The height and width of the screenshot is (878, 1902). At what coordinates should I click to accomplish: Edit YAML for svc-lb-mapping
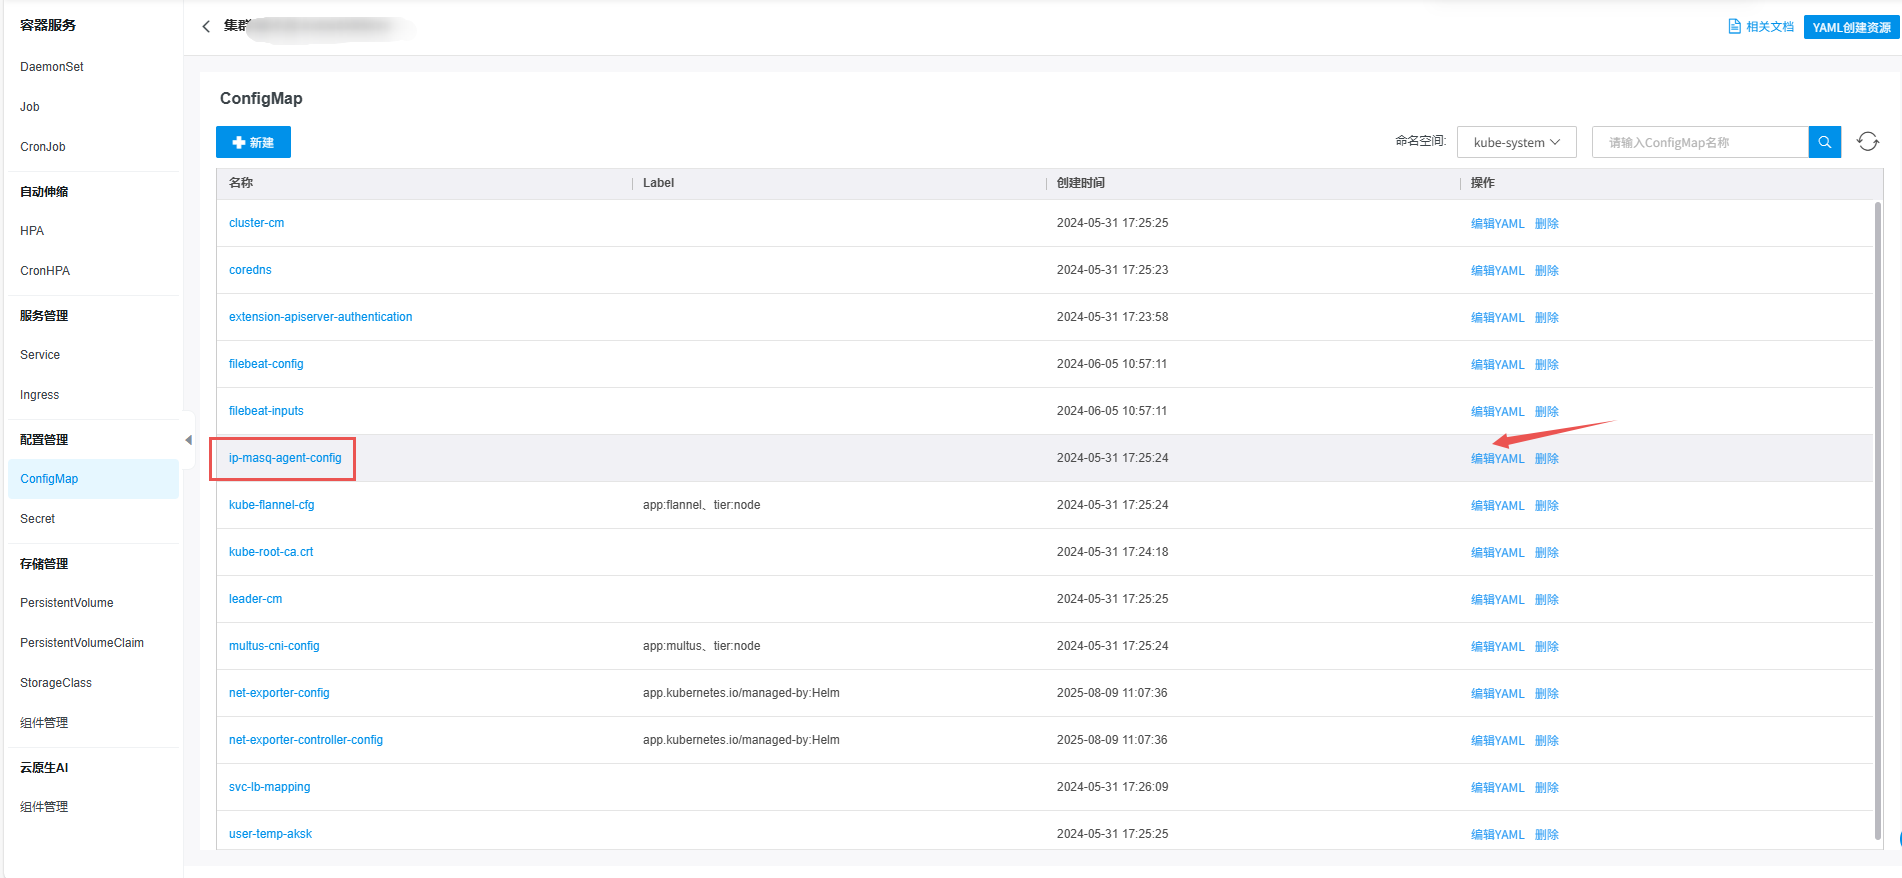pos(1497,788)
